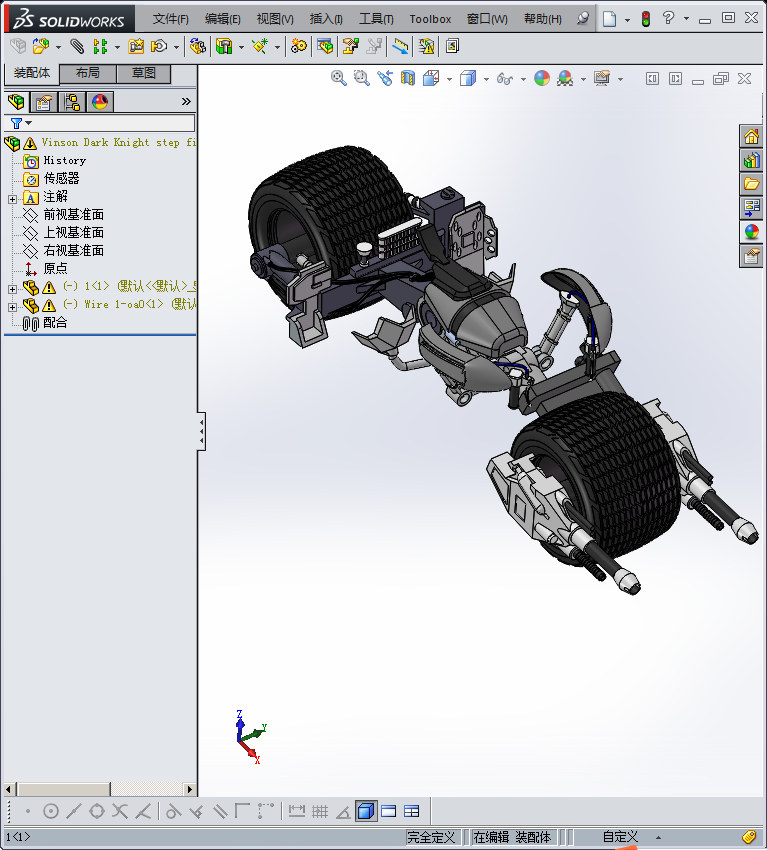Click the Zoom to Fit magnifier icon
This screenshot has height=850, width=767.
339,79
